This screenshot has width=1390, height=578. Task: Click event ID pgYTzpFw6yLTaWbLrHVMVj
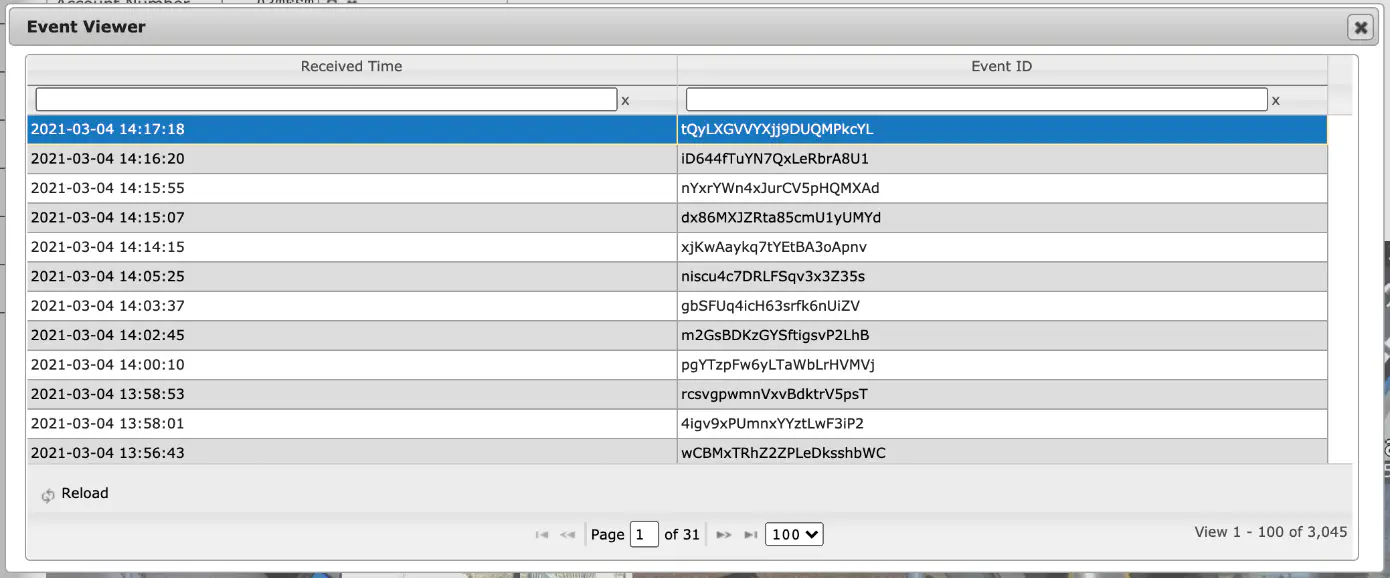point(778,365)
